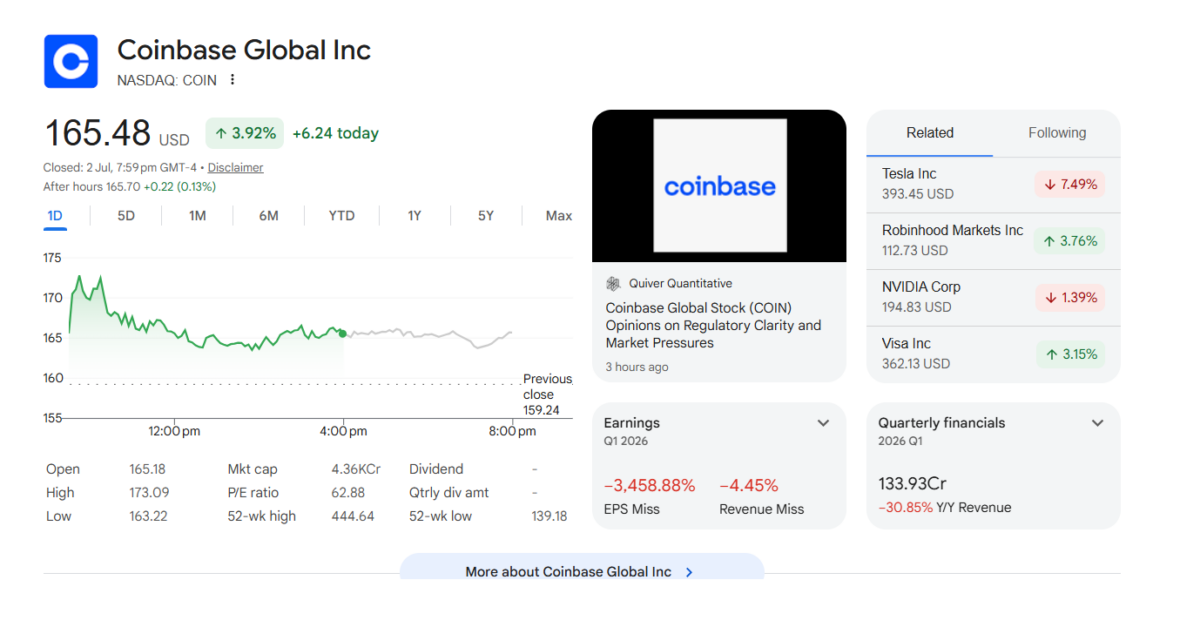
Task: Open Coinbase Global Stock news headline
Action: point(713,325)
